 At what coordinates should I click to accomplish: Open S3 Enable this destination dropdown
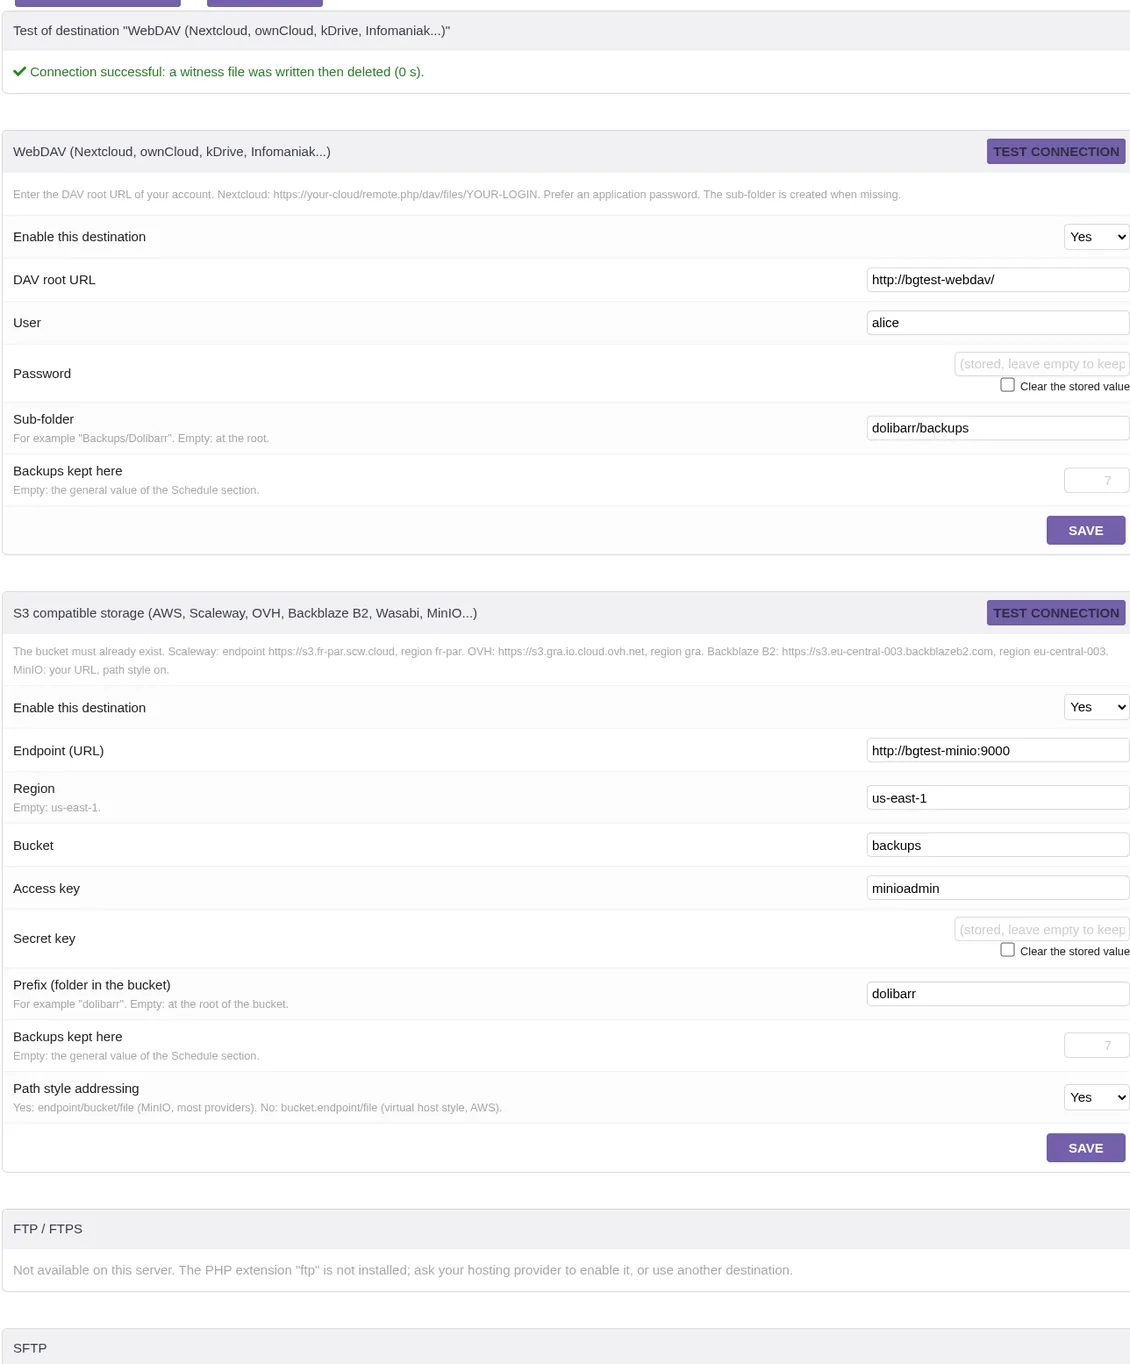coord(1097,707)
